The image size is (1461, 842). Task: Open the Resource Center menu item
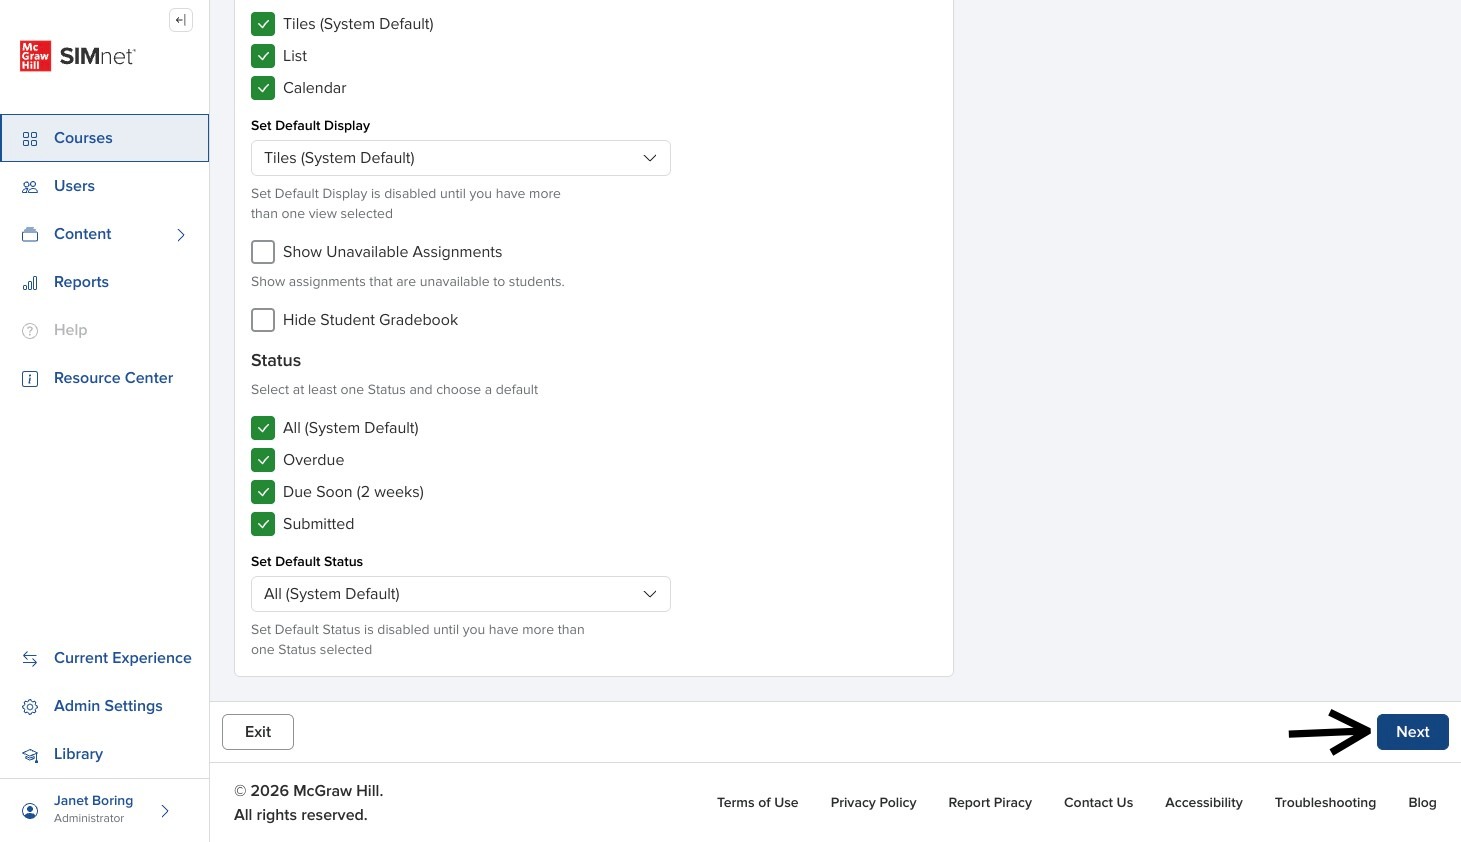(x=105, y=378)
